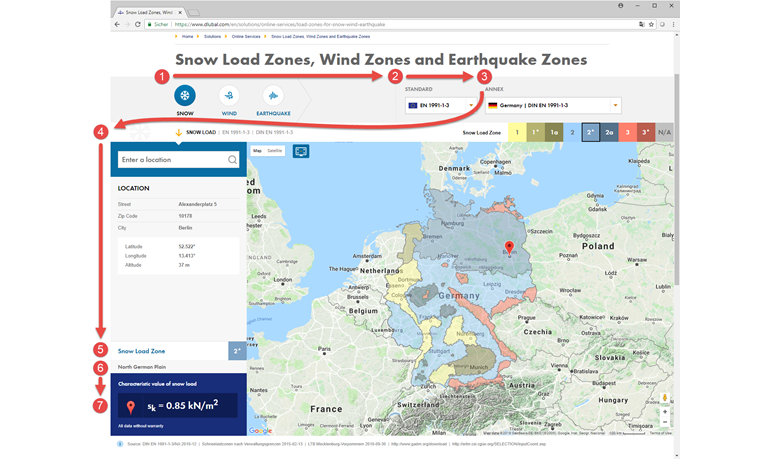Click the North German Plain text
The image size is (760, 459).
click(x=142, y=367)
